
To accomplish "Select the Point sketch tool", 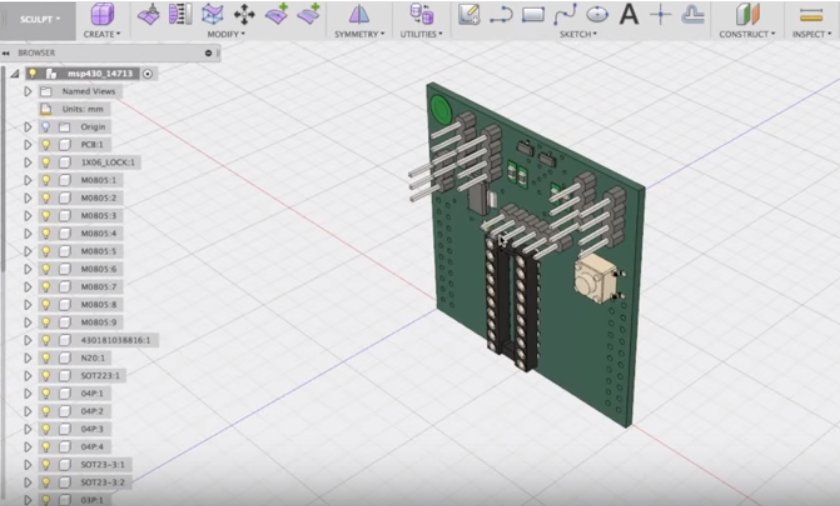I will [x=661, y=14].
